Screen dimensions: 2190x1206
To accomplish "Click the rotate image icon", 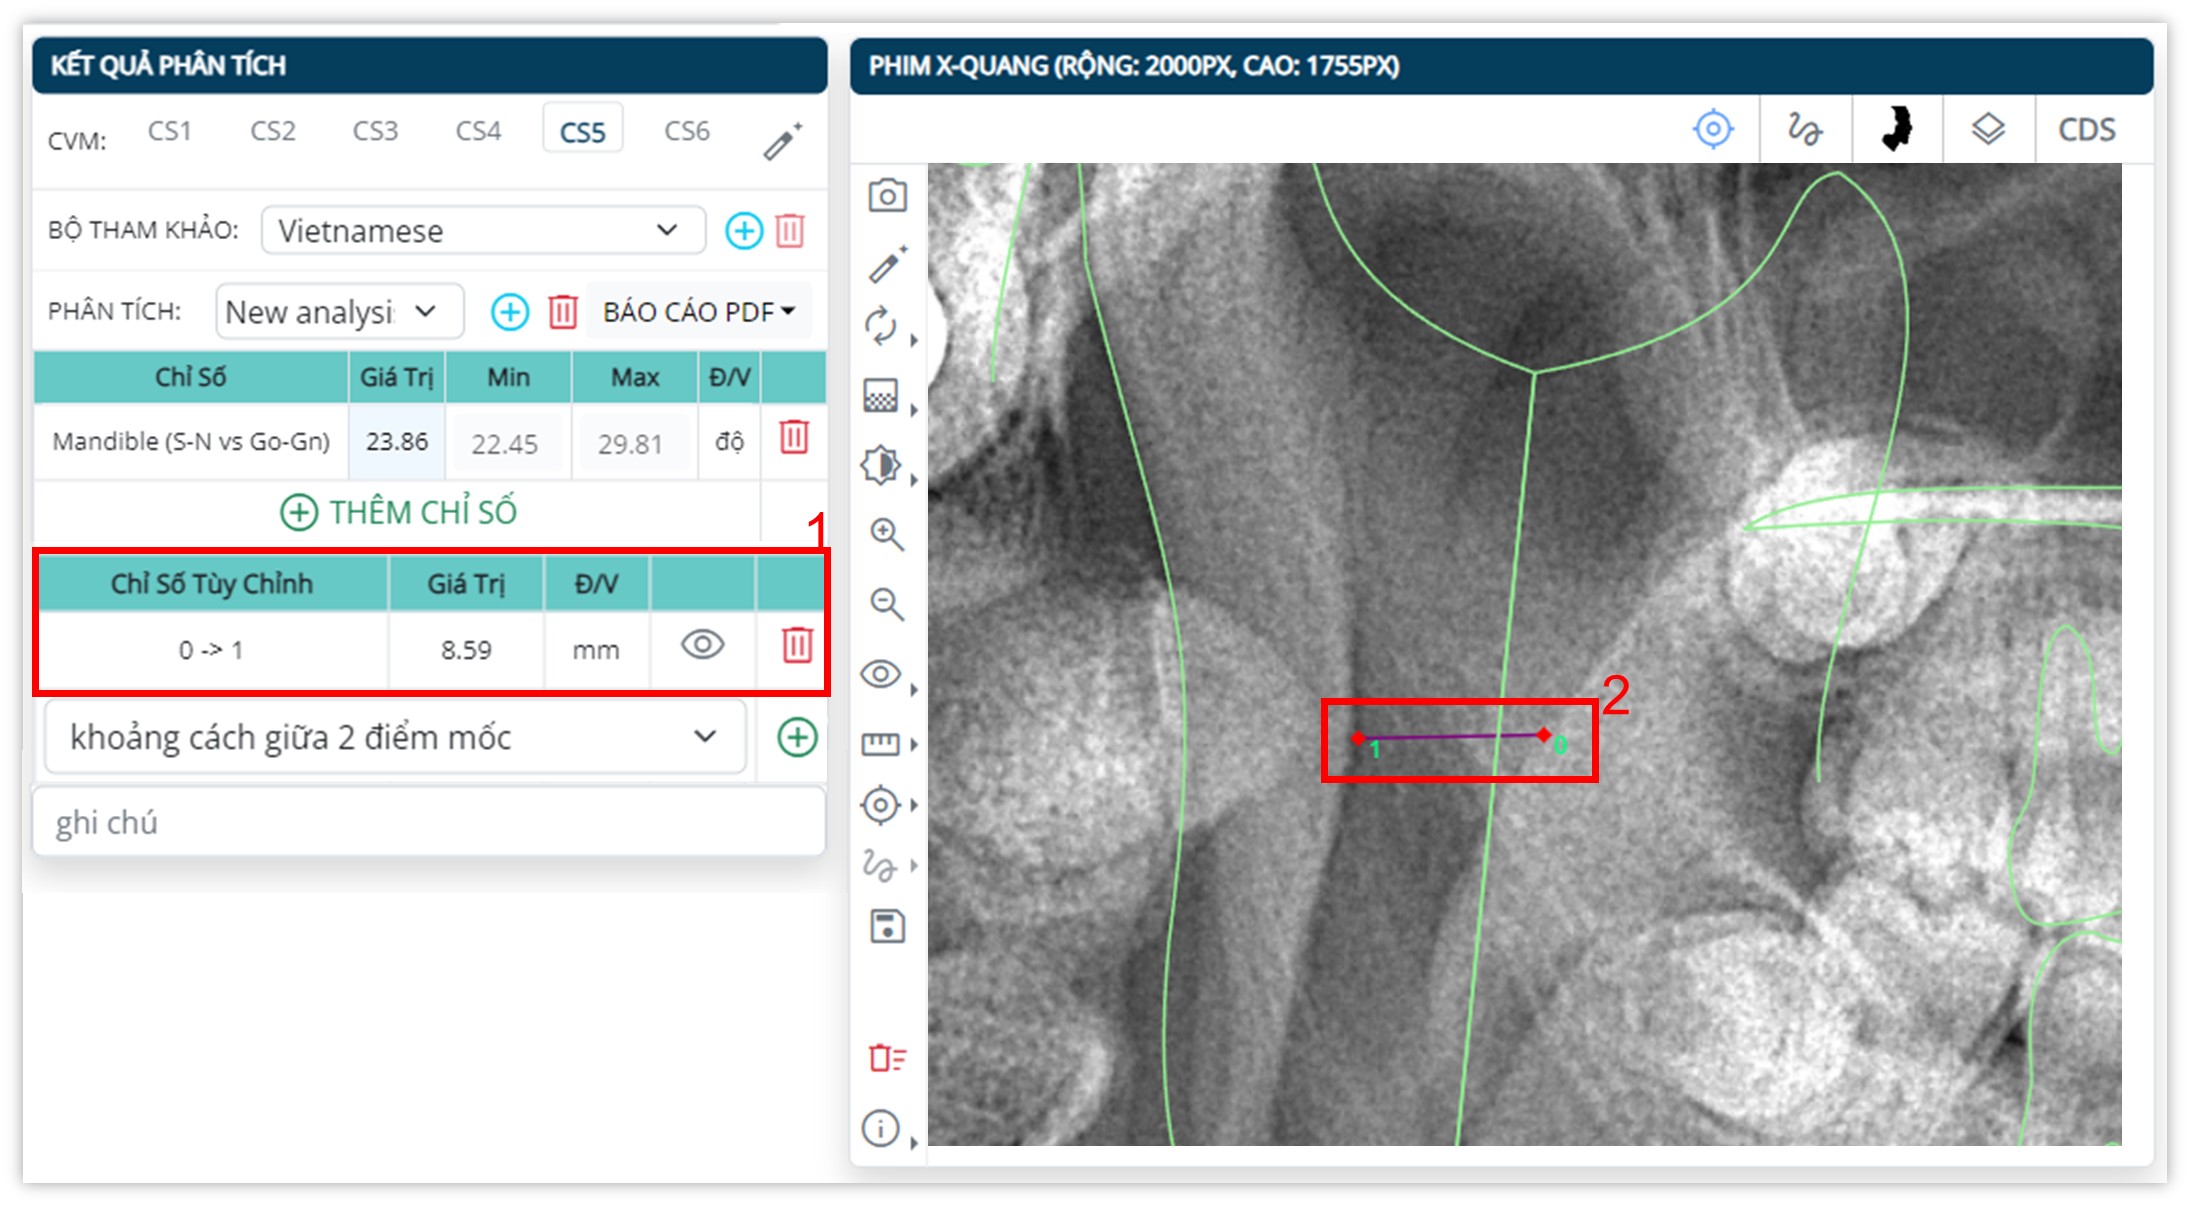I will click(880, 326).
